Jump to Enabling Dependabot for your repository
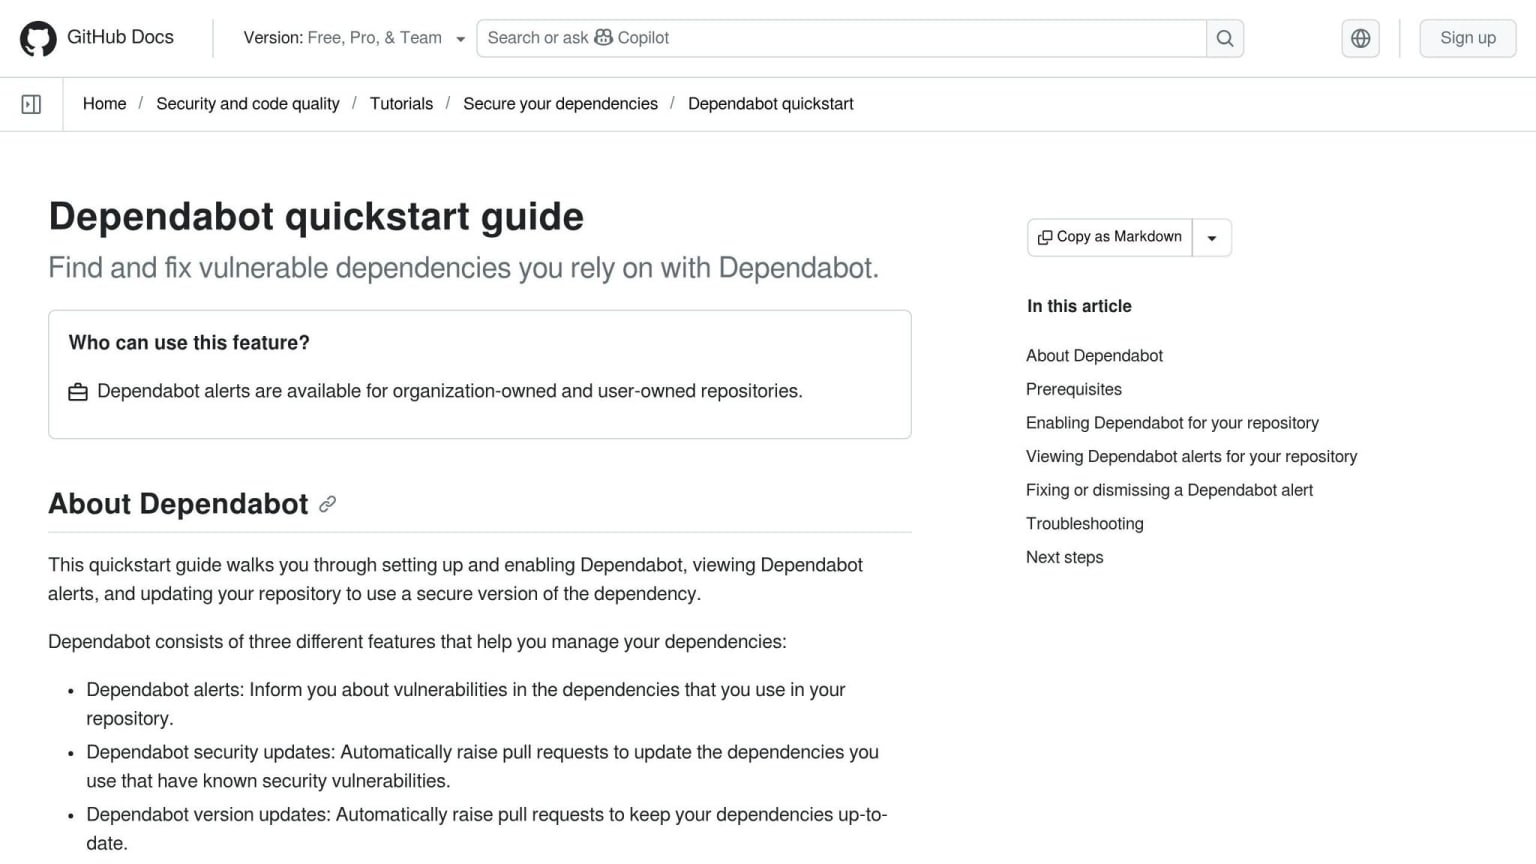This screenshot has width=1536, height=864. click(1172, 423)
